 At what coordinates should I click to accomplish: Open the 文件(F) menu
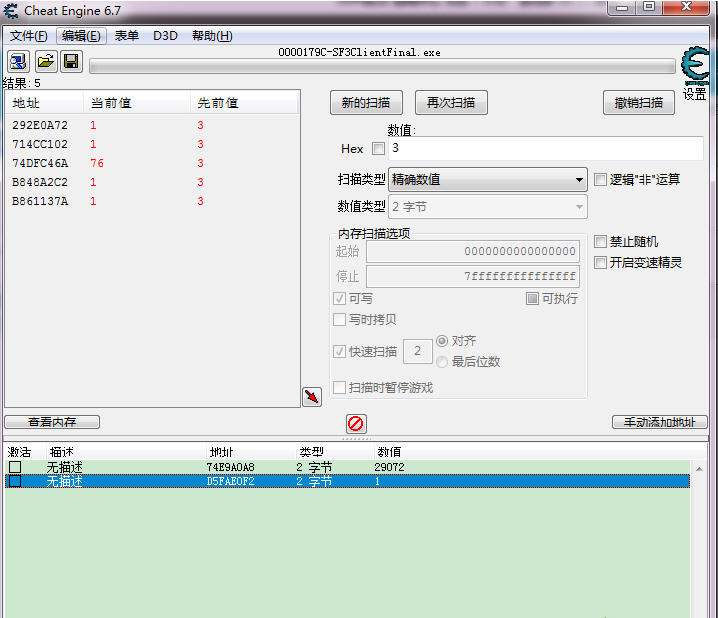[28, 36]
